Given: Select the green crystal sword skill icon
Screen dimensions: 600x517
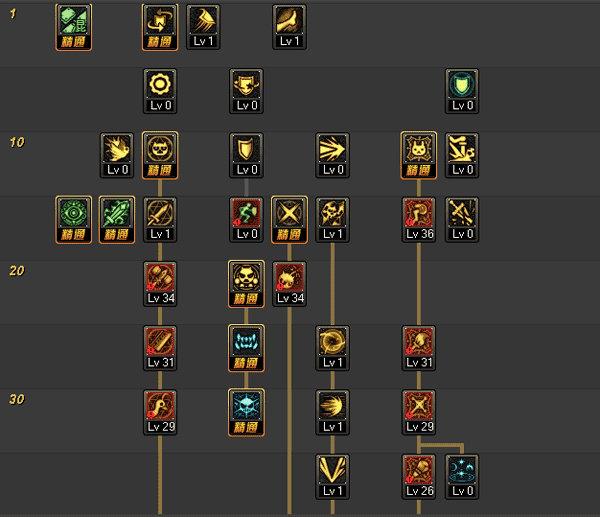Looking at the screenshot, I should coord(117,220).
